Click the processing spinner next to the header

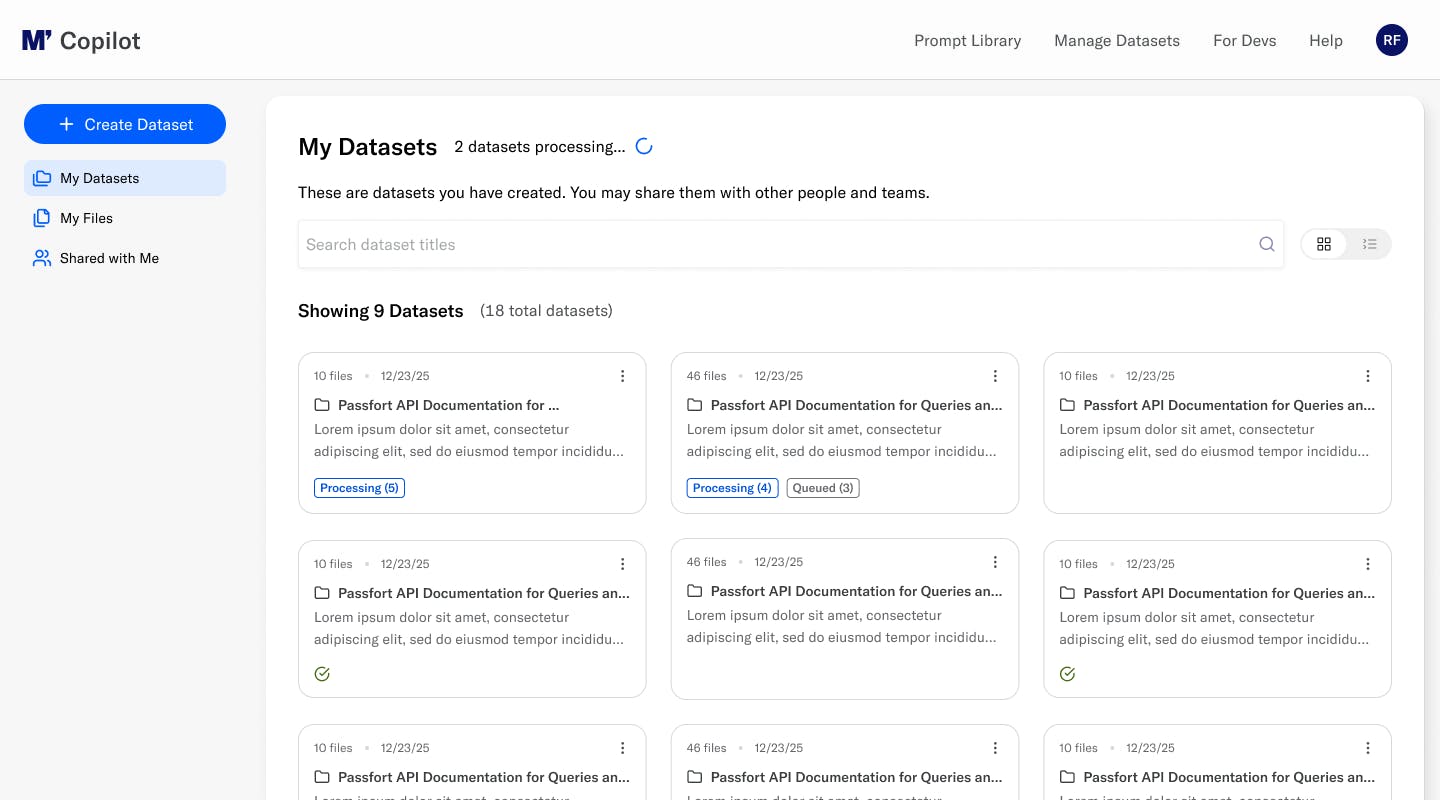pos(644,146)
